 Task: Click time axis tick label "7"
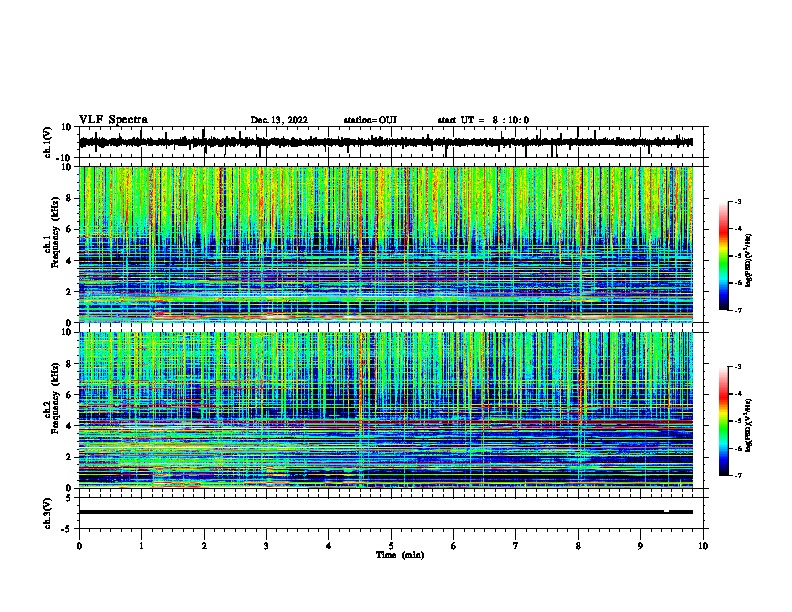click(516, 546)
